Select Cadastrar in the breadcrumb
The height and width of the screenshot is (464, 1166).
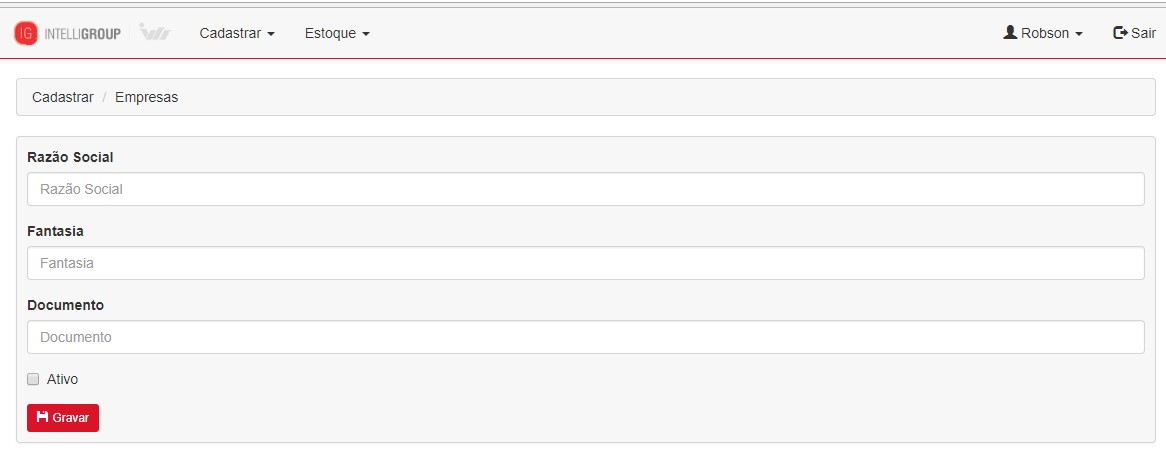[x=62, y=97]
